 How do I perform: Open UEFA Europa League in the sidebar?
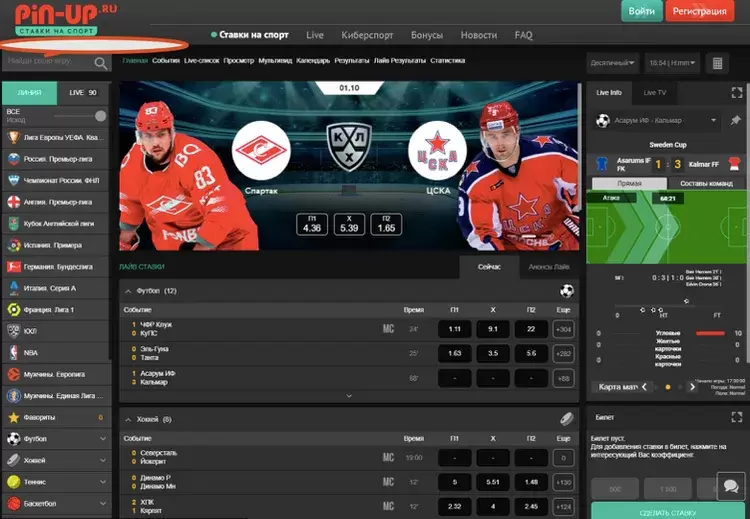click(x=55, y=138)
